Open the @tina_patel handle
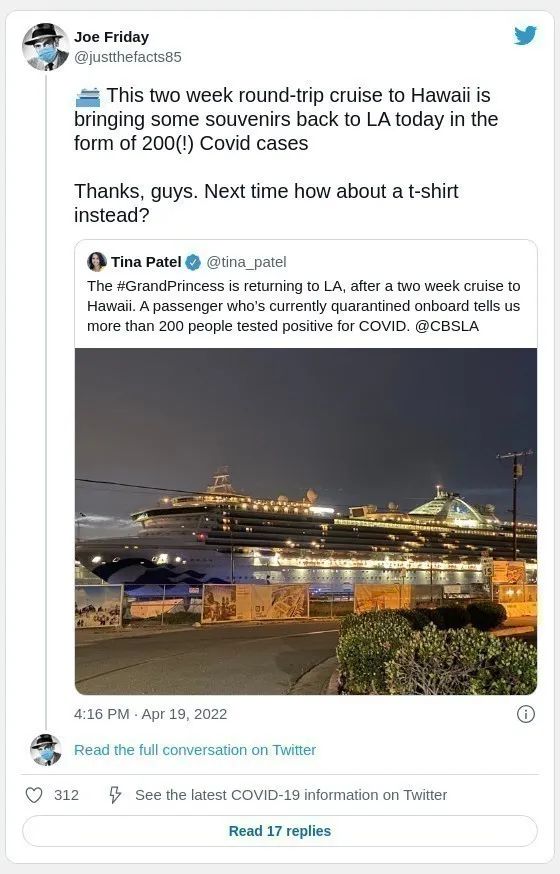The image size is (560, 874). click(246, 262)
